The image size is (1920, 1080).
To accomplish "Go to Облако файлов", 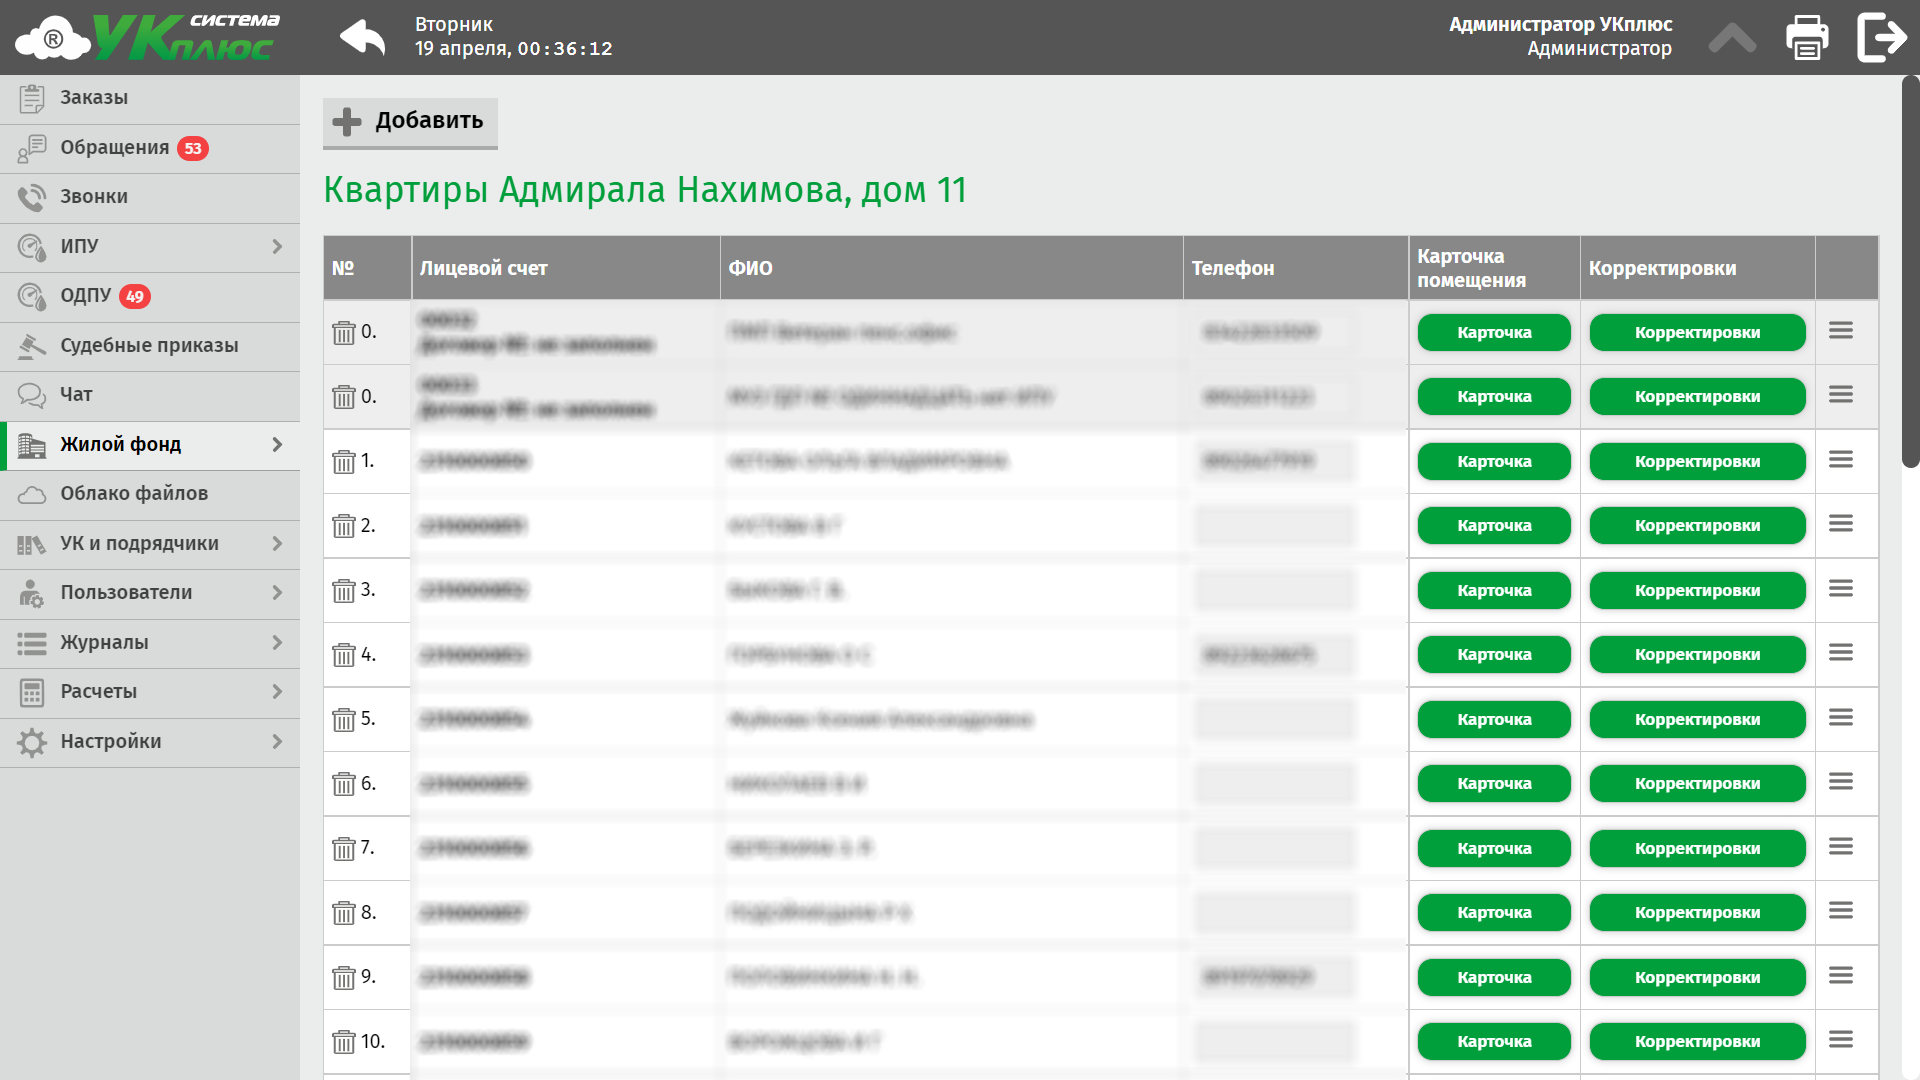I will click(x=134, y=494).
